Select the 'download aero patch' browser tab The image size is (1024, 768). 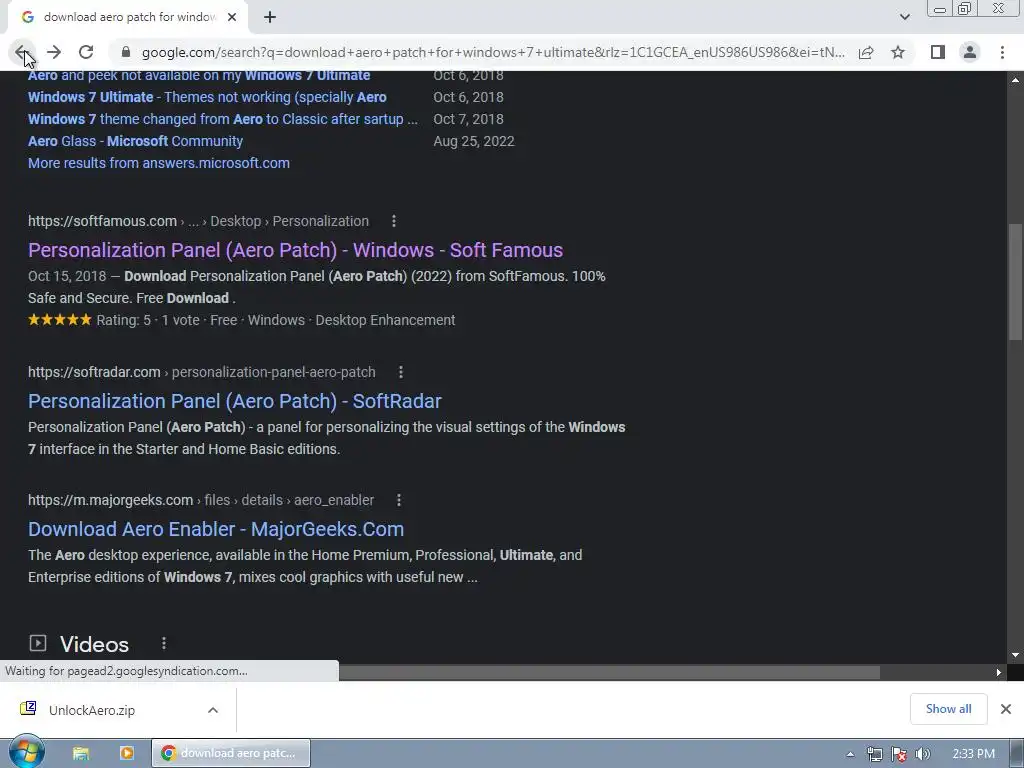point(128,17)
